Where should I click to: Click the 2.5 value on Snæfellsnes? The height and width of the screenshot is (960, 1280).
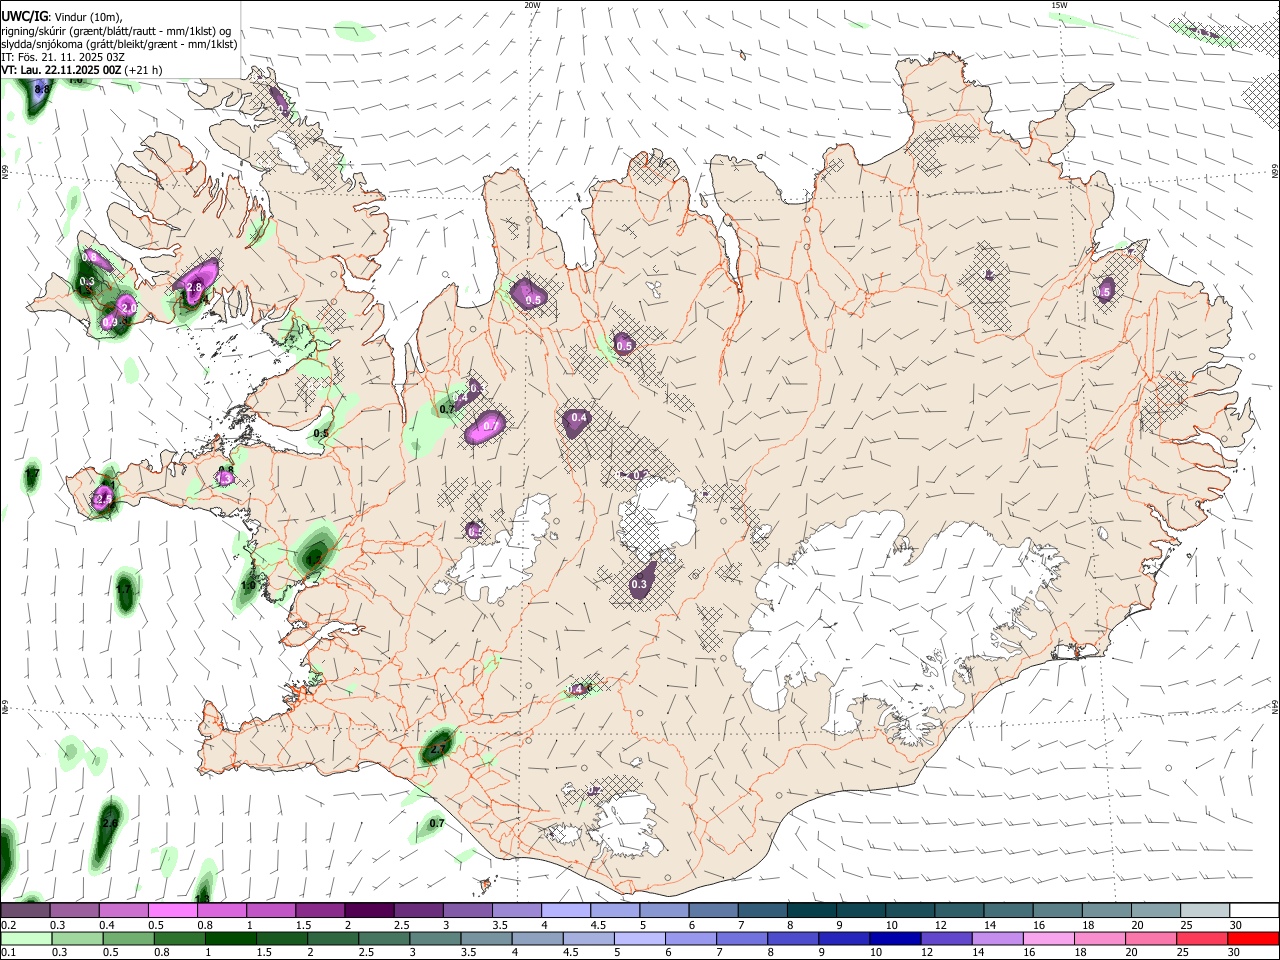tap(102, 498)
